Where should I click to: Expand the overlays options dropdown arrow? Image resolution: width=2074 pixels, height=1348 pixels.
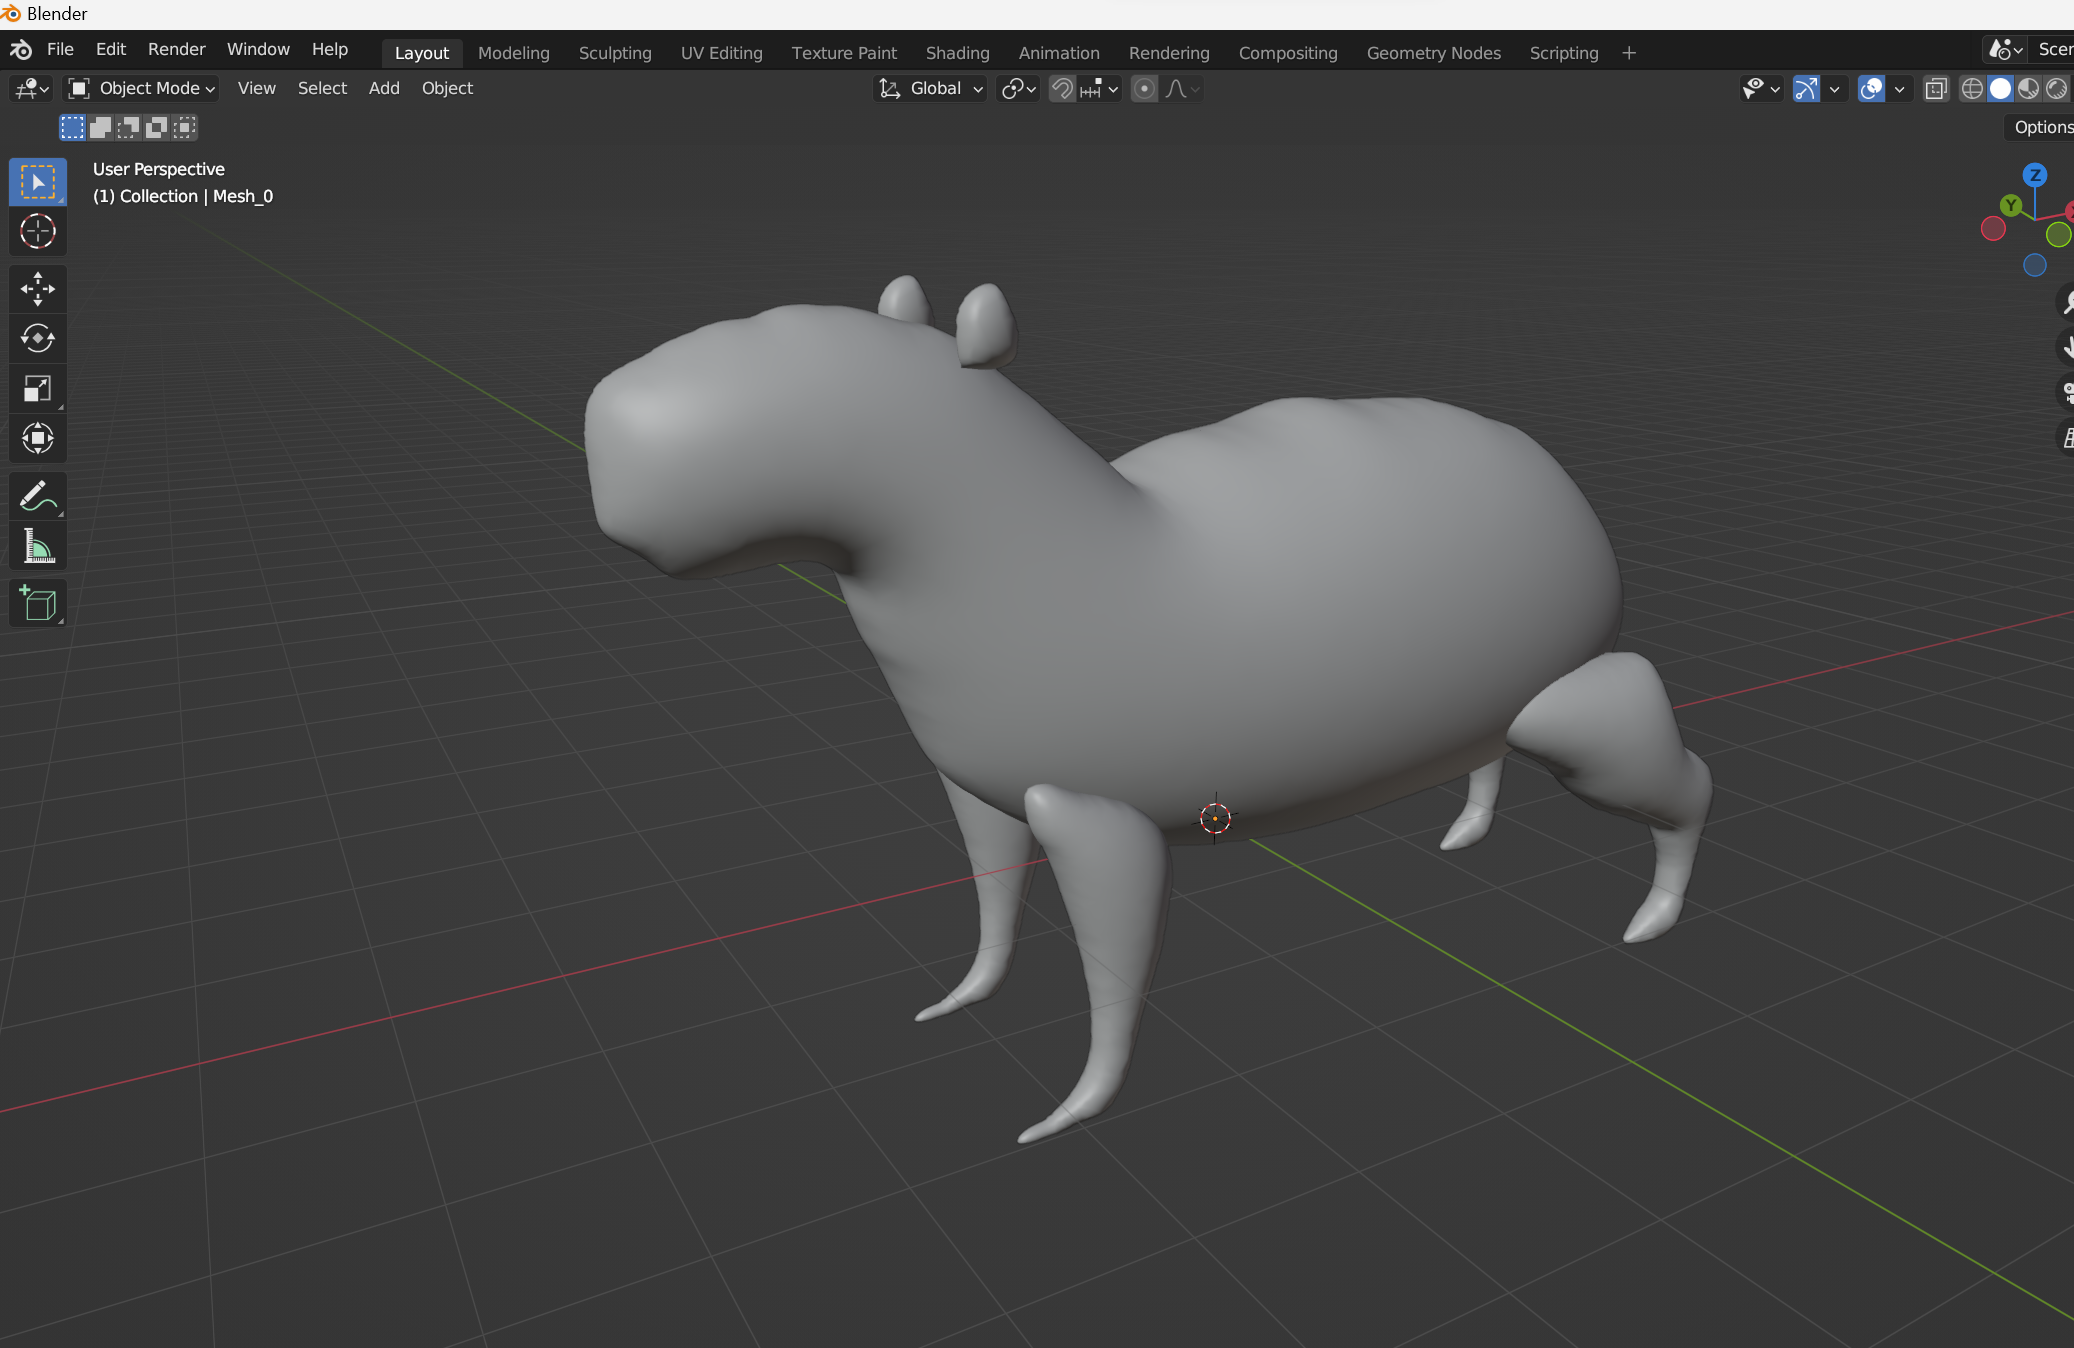[1899, 89]
